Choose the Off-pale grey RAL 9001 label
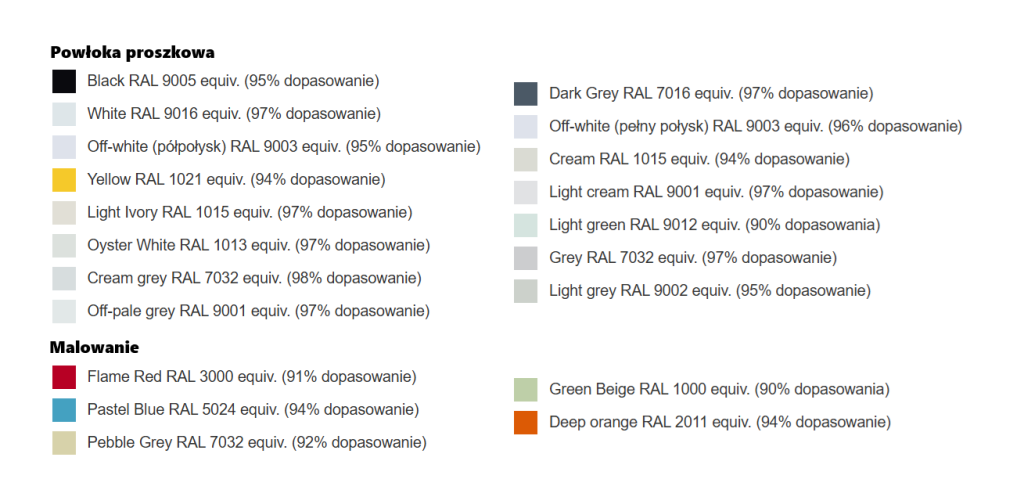This screenshot has height=497, width=1024. 258,311
